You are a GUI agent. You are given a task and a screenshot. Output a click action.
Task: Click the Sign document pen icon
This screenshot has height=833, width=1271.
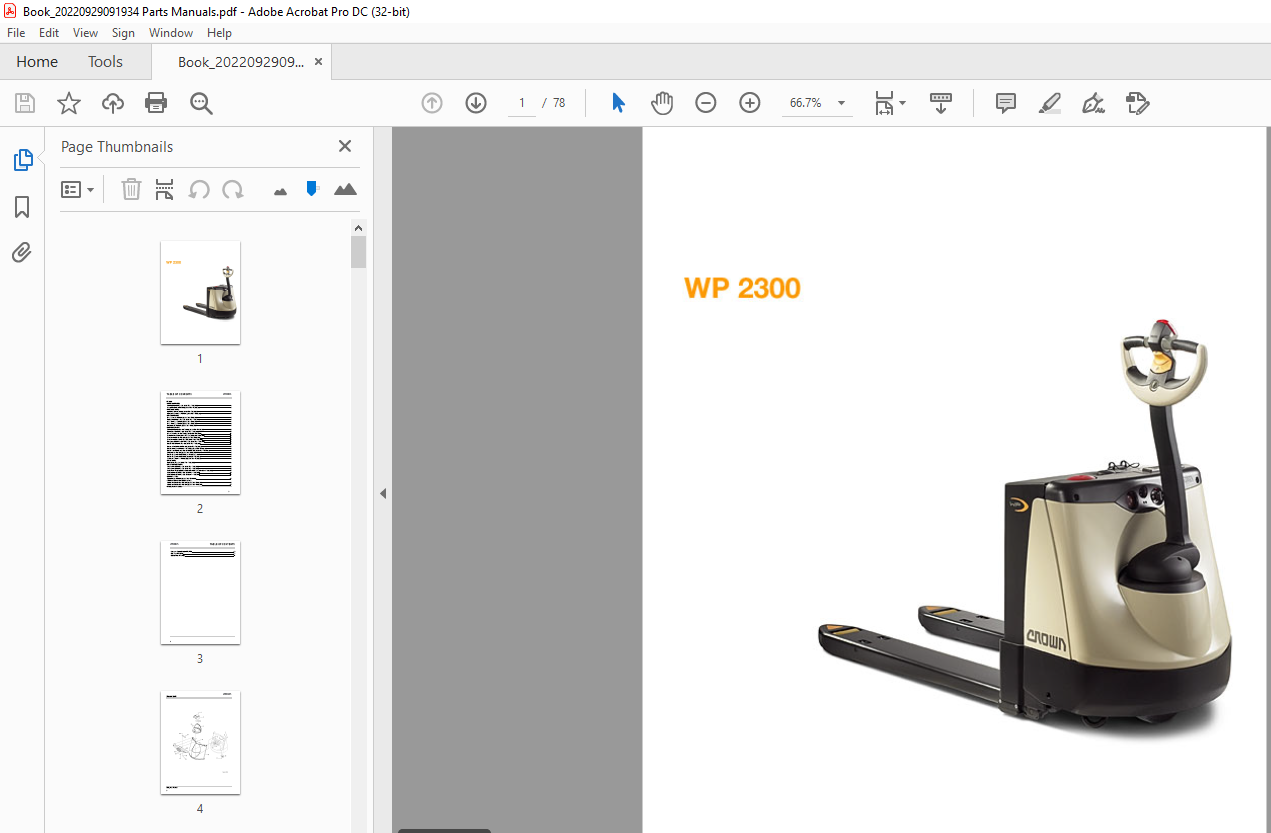(x=1093, y=103)
